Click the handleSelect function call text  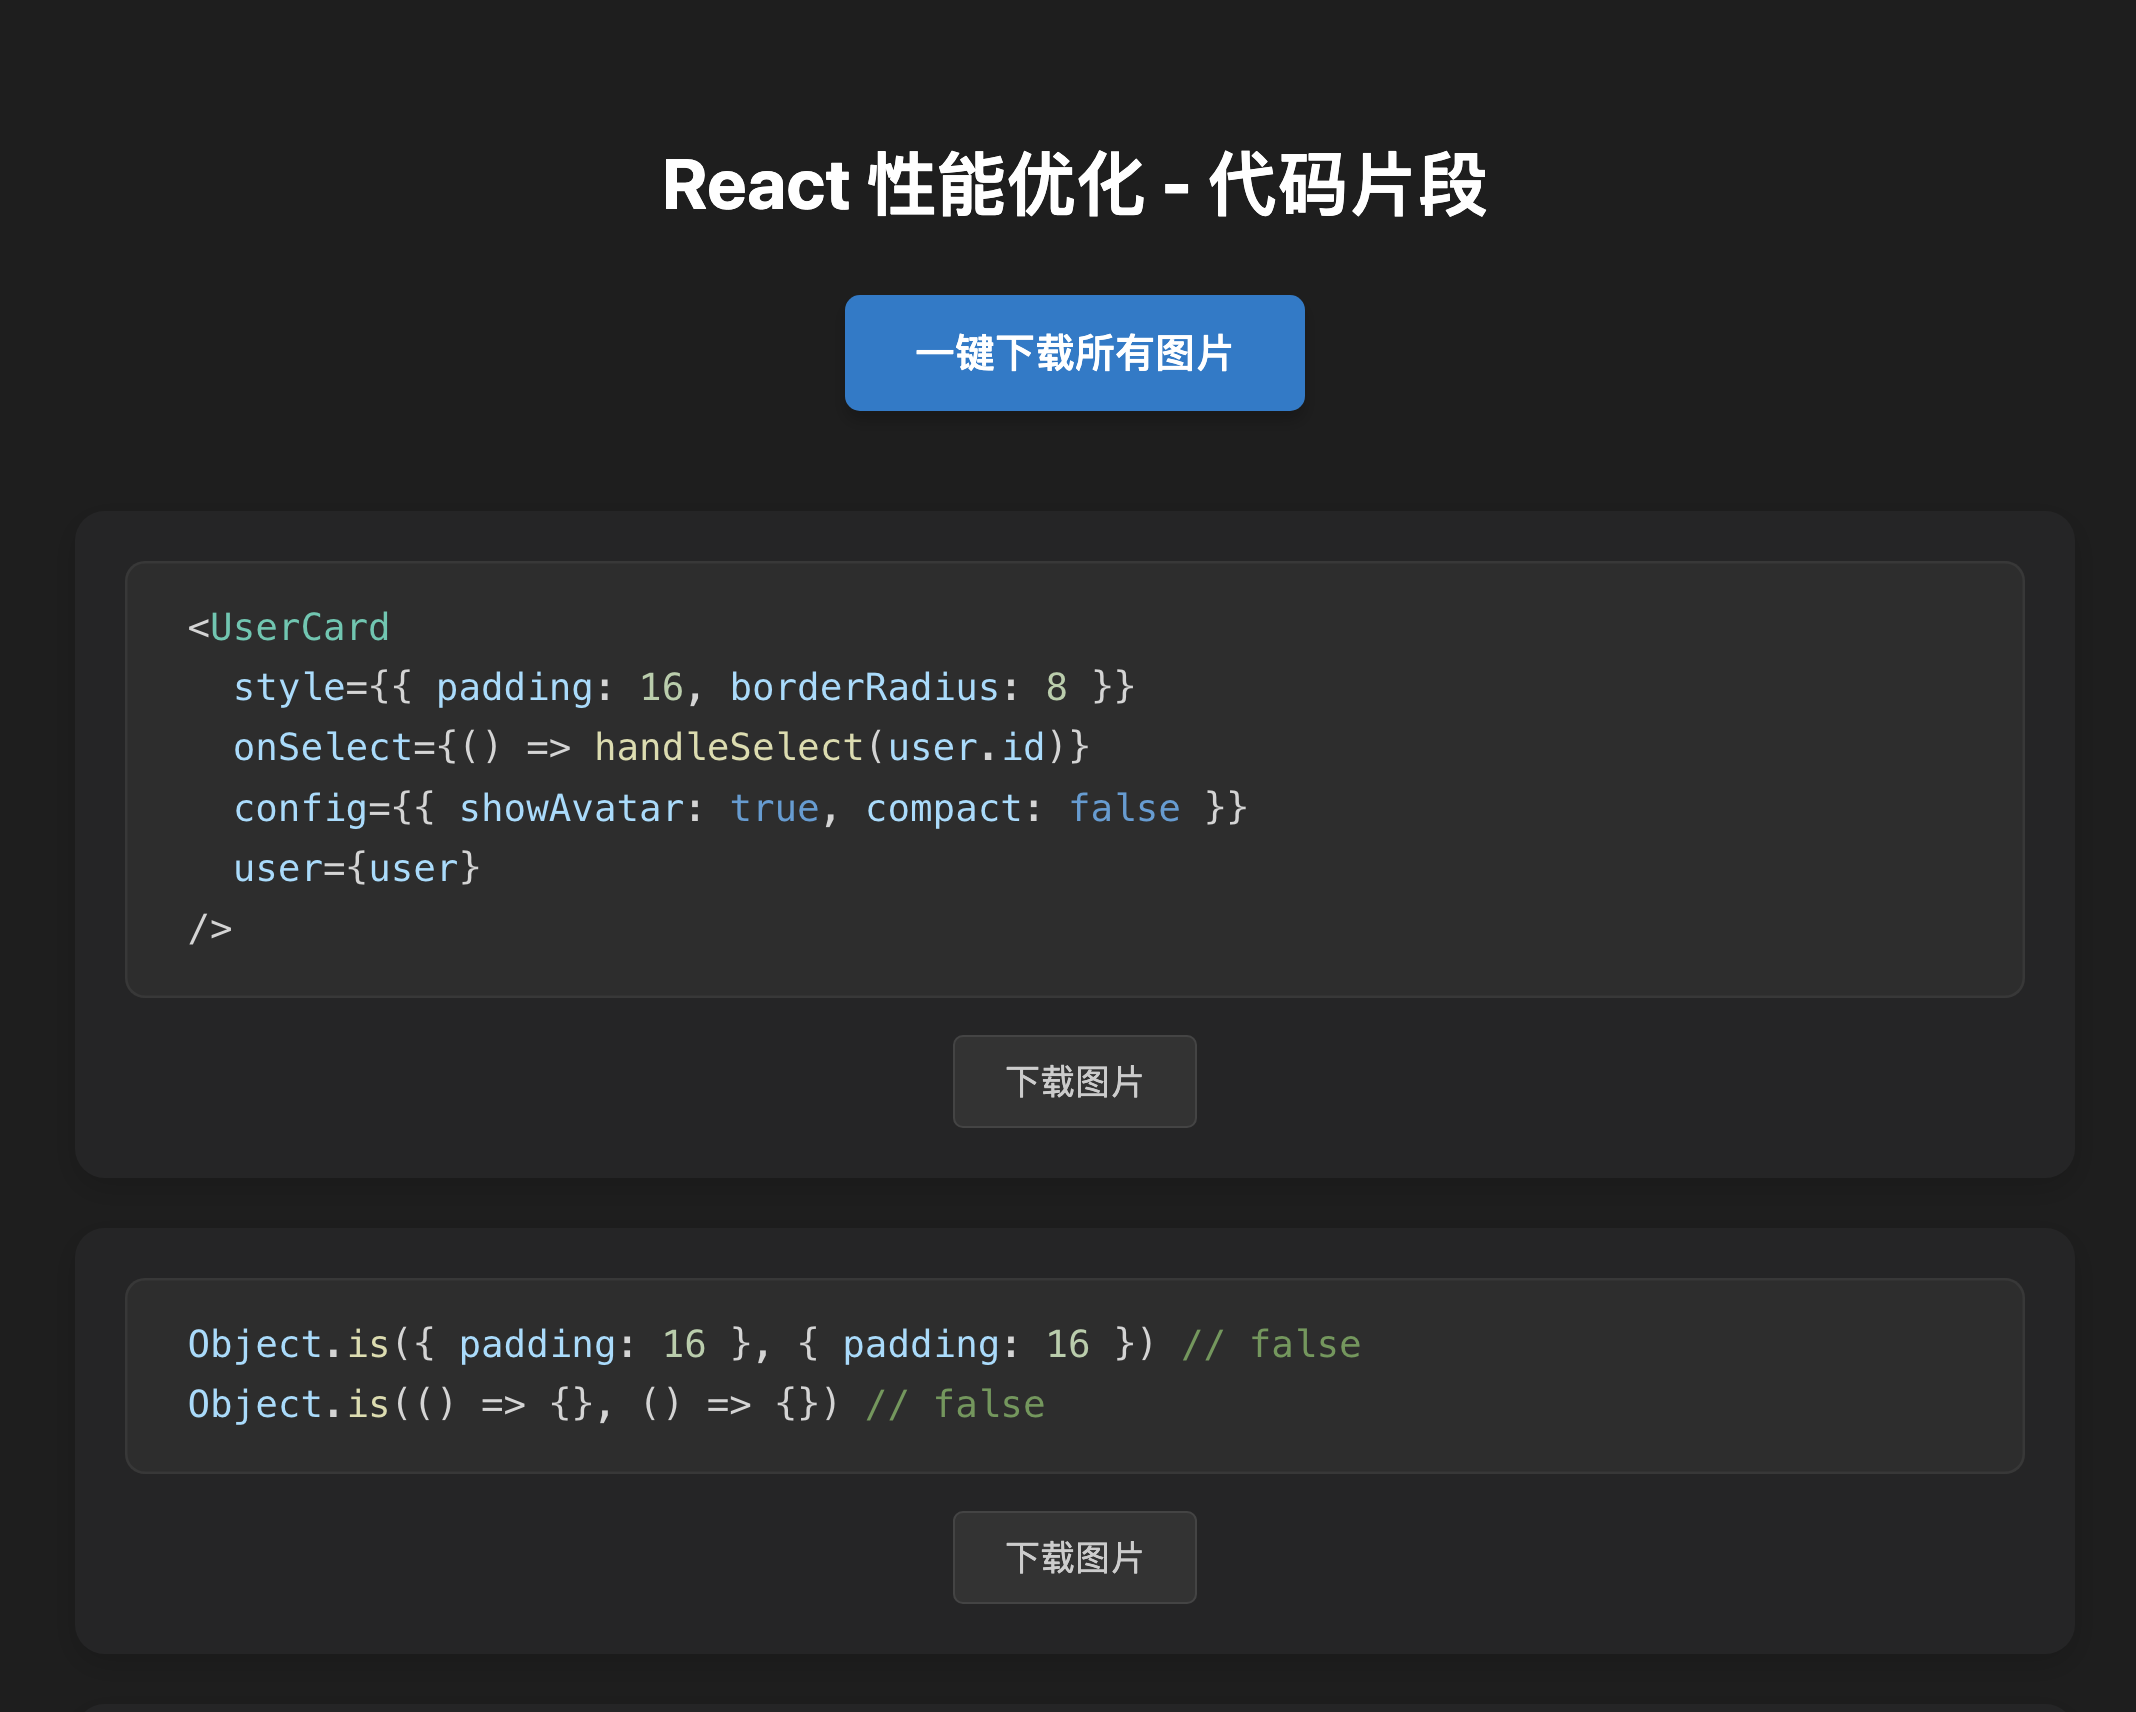[729, 748]
